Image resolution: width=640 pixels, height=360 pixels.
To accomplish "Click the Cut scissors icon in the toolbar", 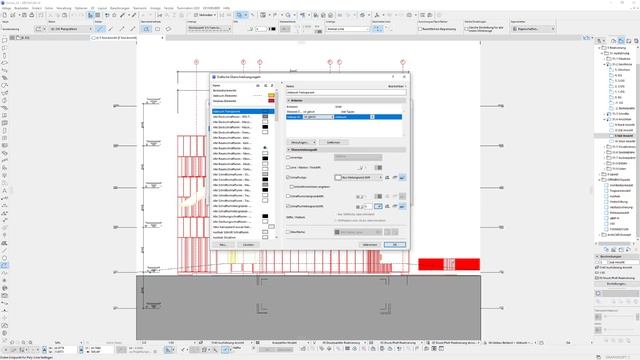I will pyautogui.click(x=51, y=15).
